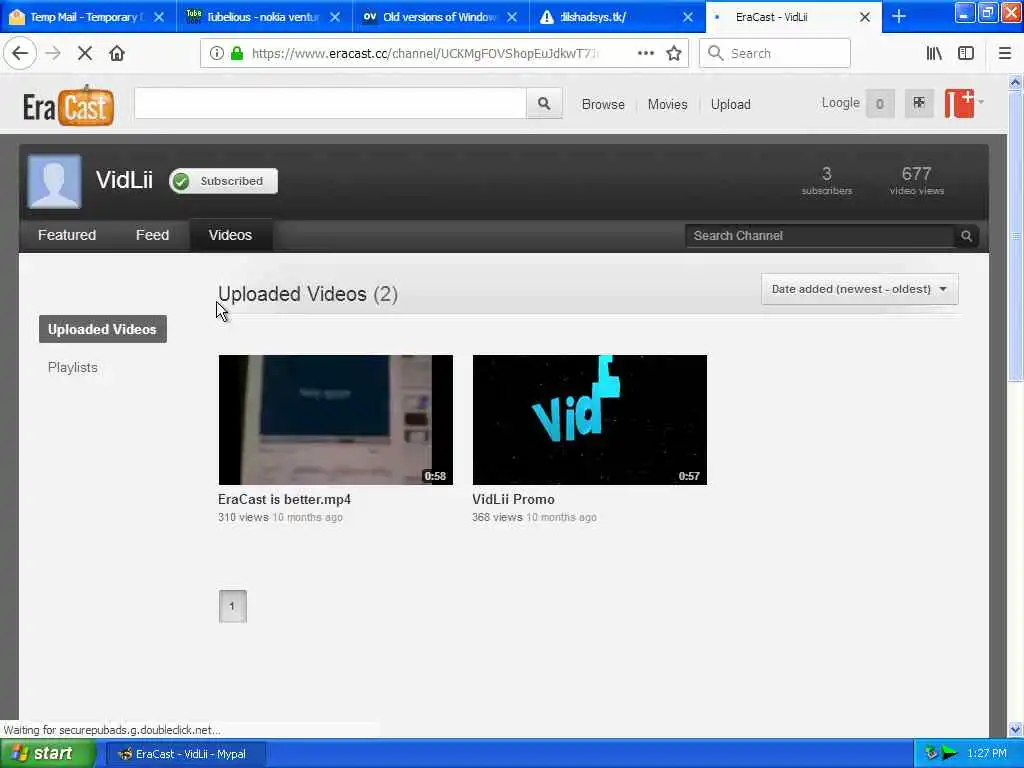Open the Browse link
Viewport: 1024px width, 768px height.
coord(603,104)
